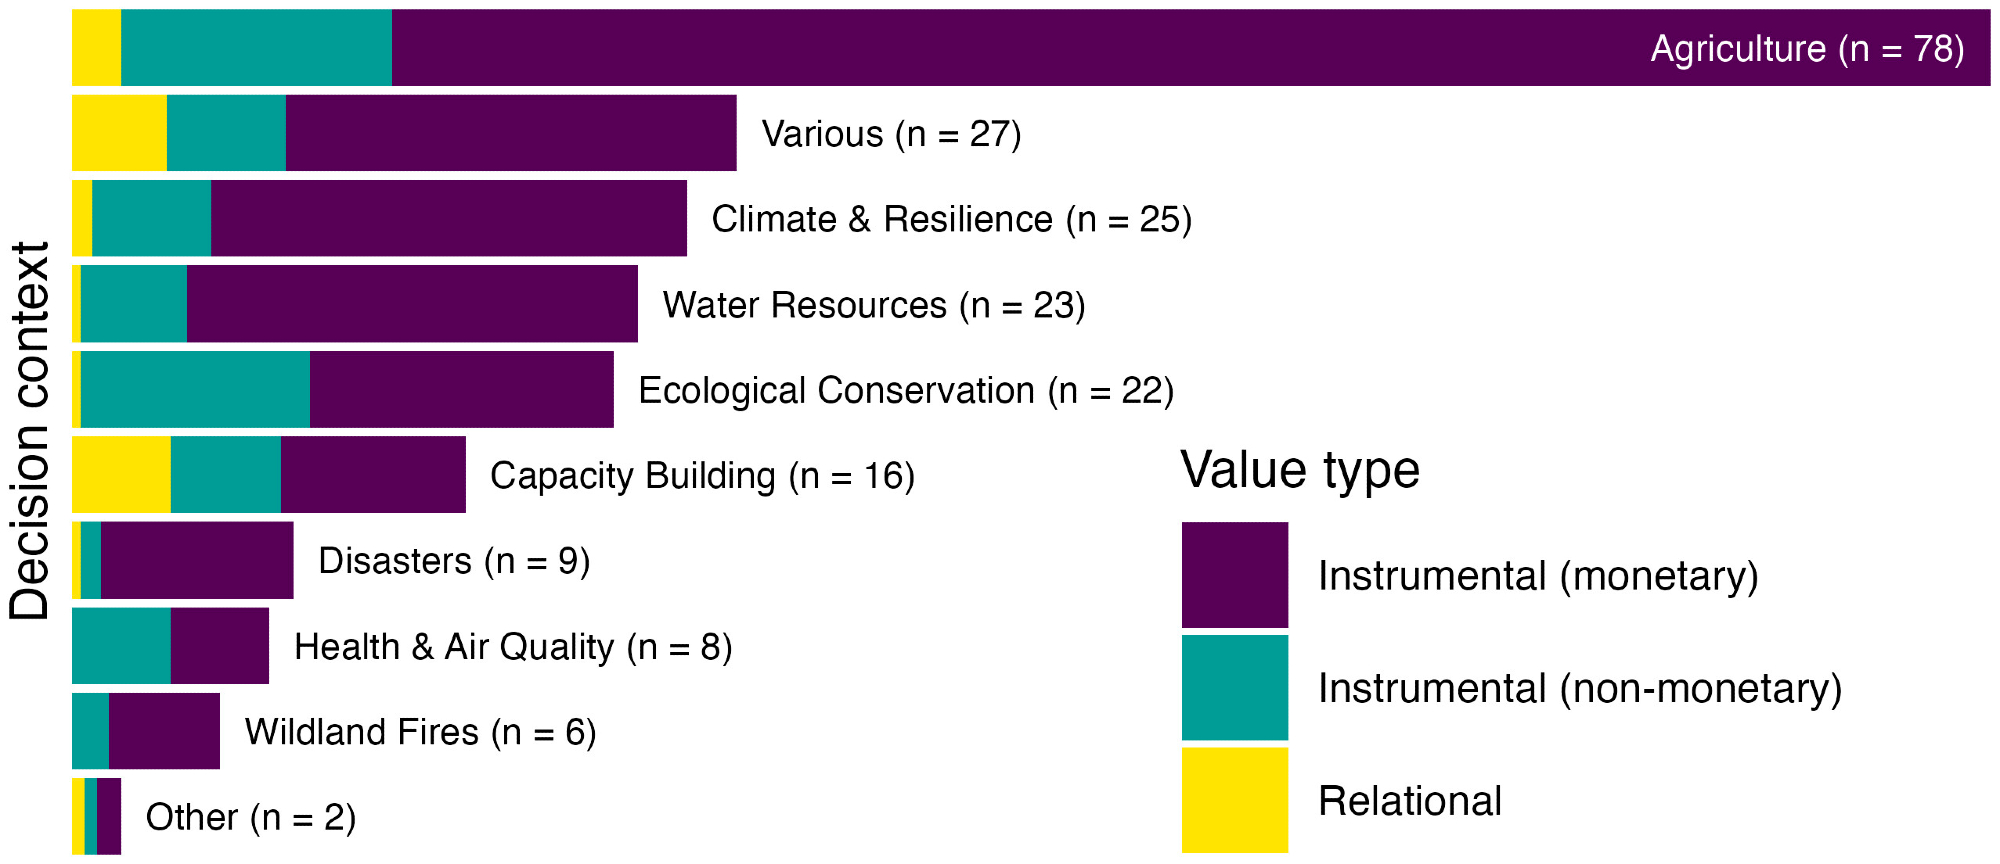Click the "Various (n = 27)" label
Viewport: 2000px width, 864px height.
pyautogui.click(x=891, y=134)
